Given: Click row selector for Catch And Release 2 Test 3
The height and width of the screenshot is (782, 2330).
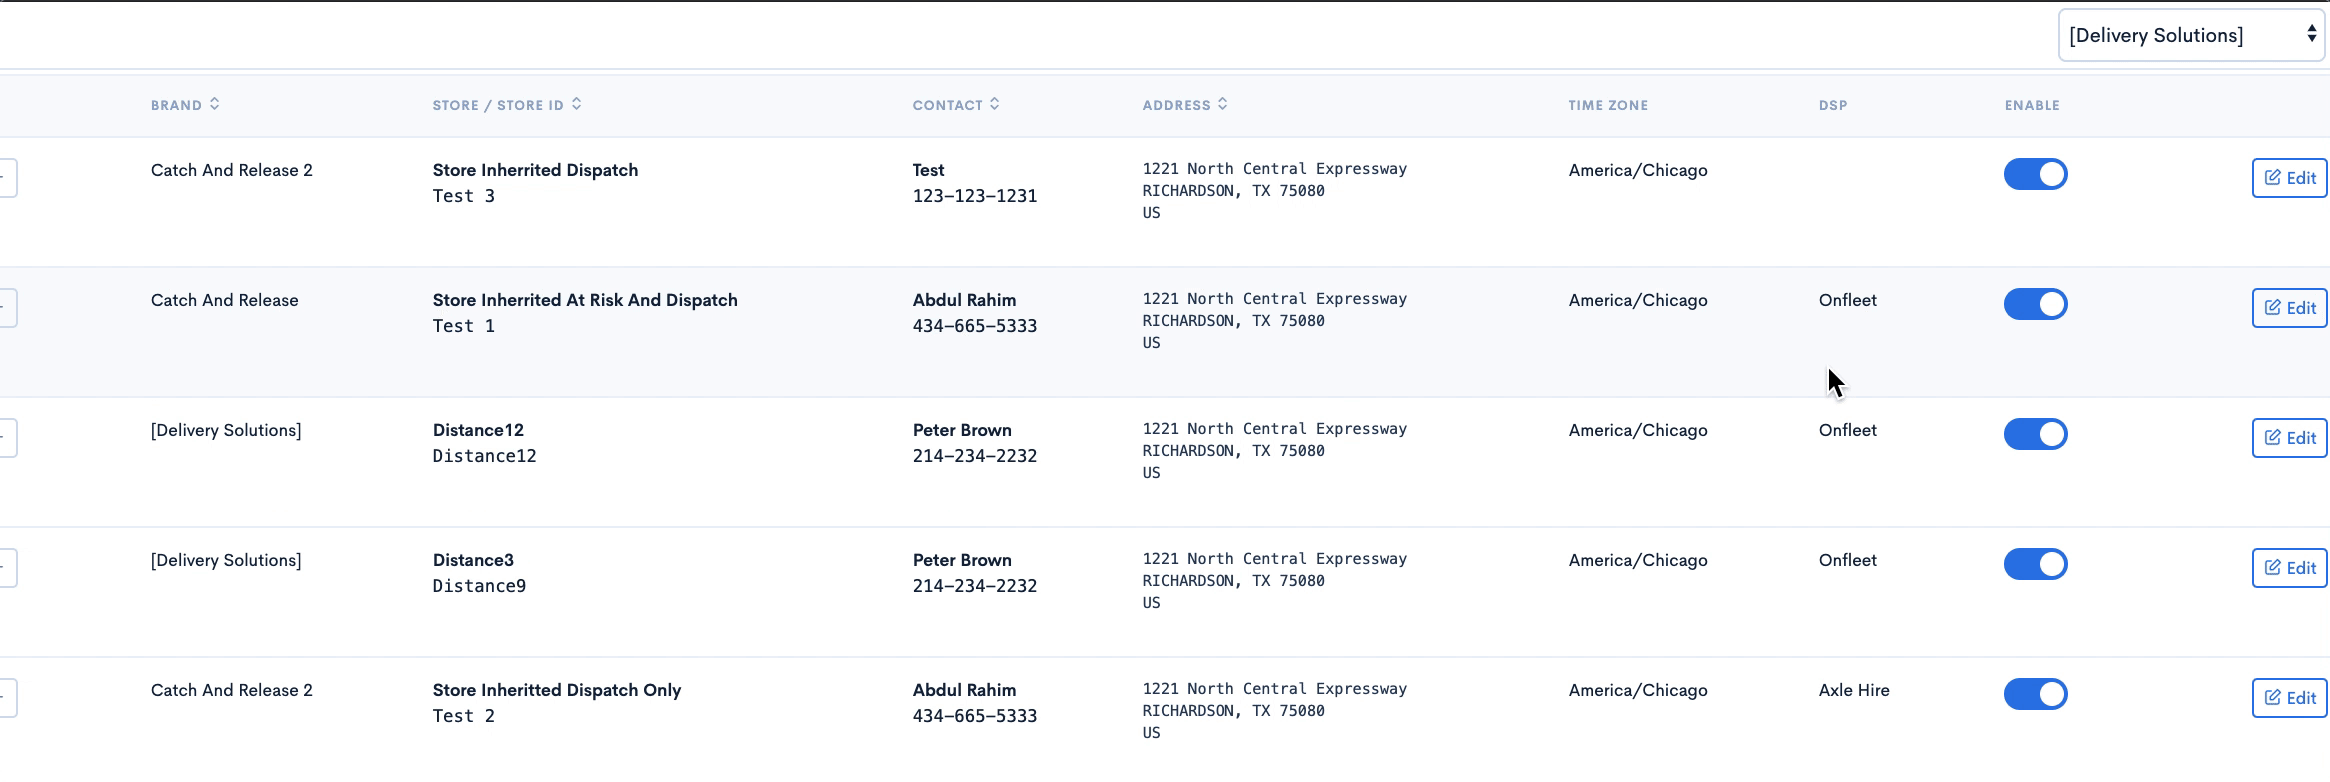Looking at the screenshot, I should tap(7, 178).
